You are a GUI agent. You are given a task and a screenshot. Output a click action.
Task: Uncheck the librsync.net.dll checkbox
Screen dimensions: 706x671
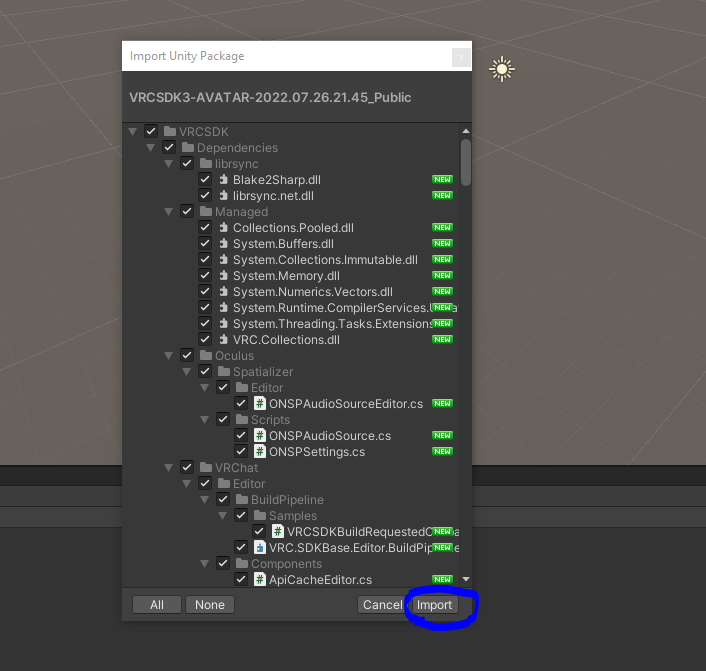[x=205, y=195]
